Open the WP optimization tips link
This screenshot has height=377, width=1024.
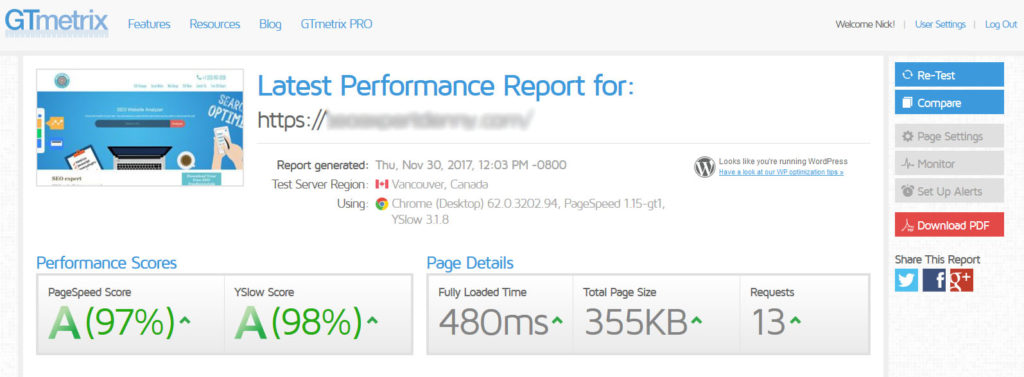tap(781, 172)
